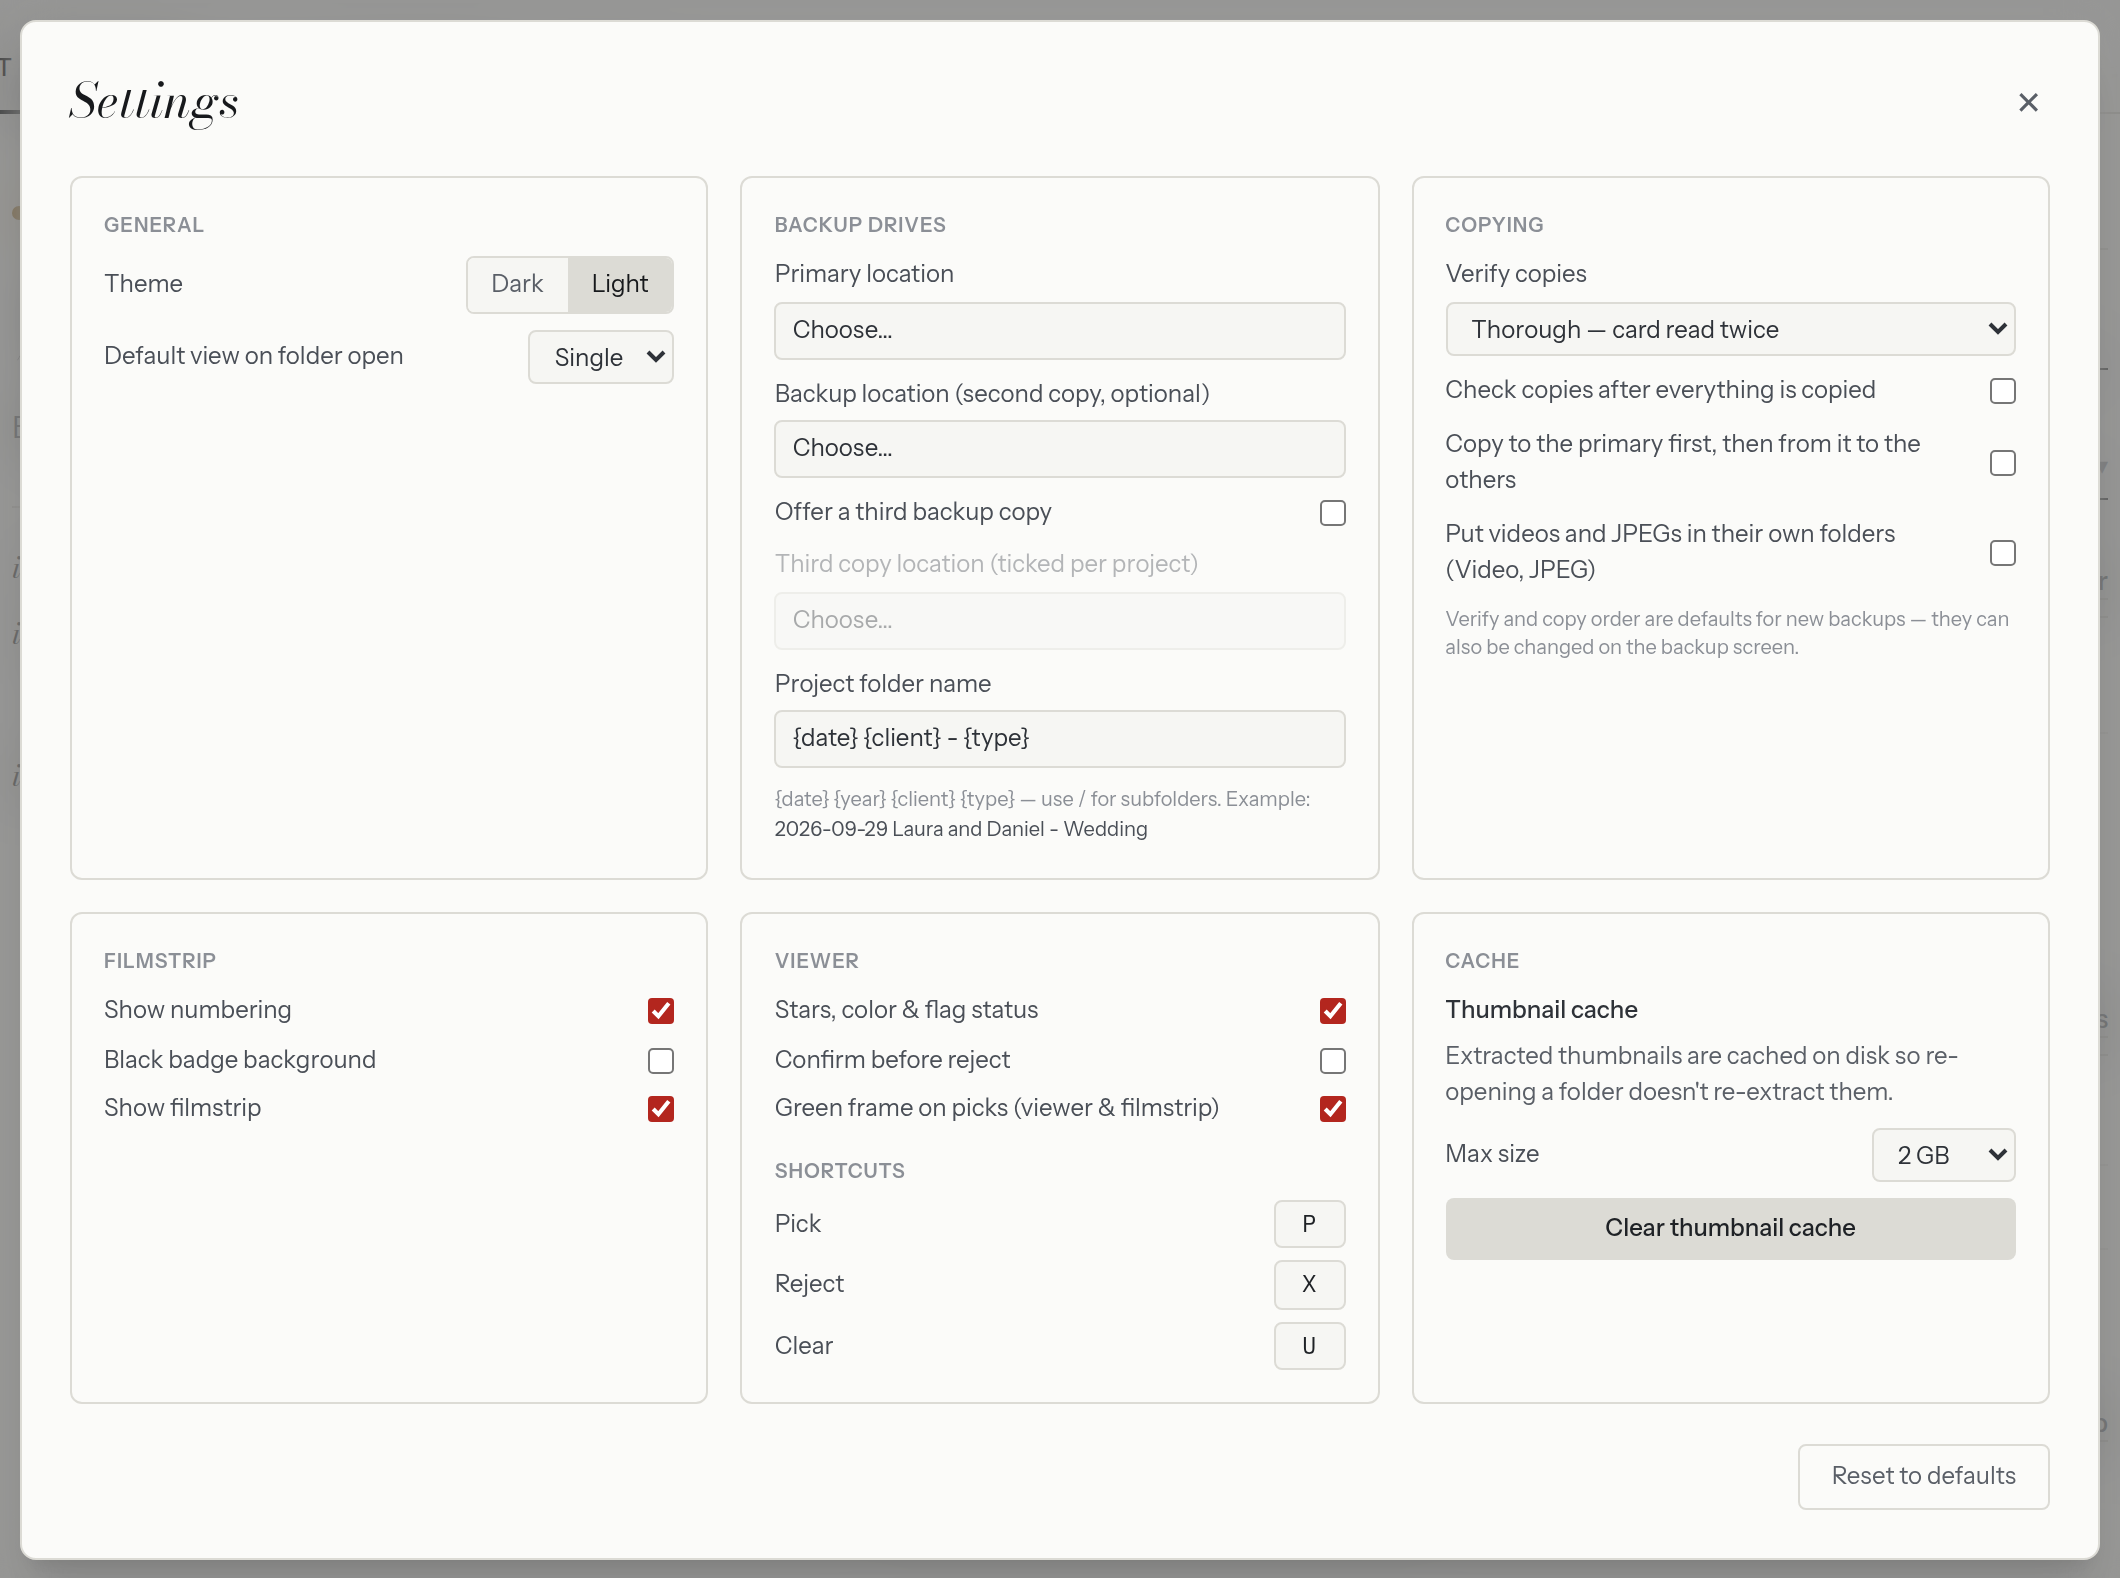Enable Black badge background
The width and height of the screenshot is (2120, 1578).
pyautogui.click(x=660, y=1061)
